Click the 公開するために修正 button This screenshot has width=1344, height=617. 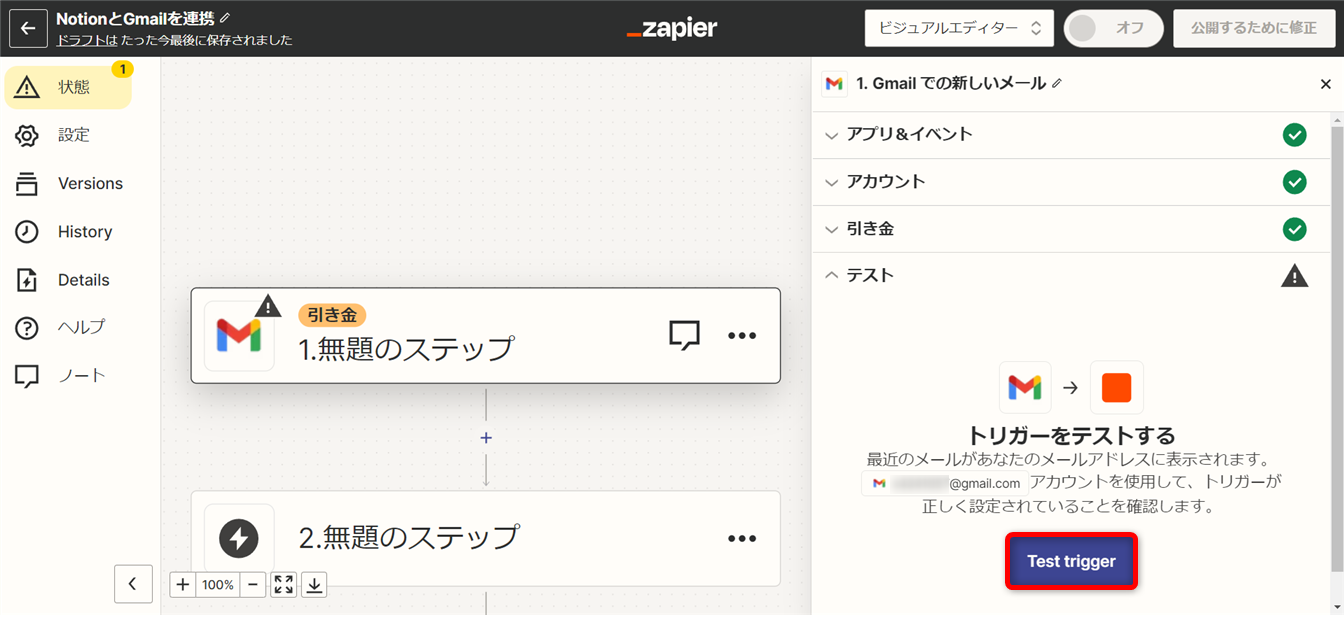tap(1253, 28)
